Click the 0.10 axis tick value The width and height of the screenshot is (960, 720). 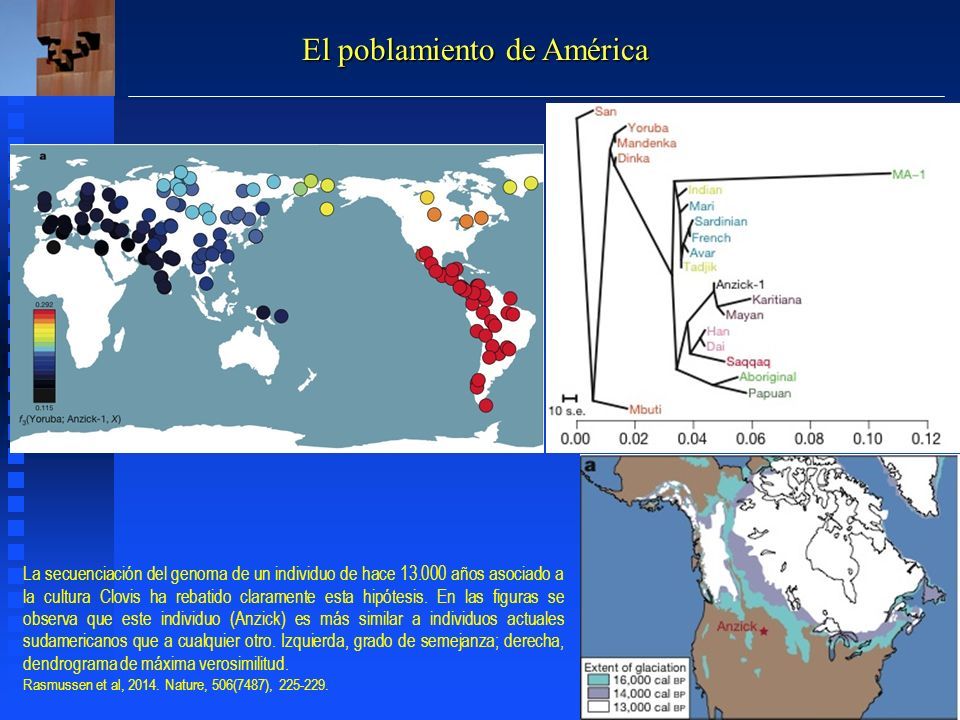pos(868,439)
